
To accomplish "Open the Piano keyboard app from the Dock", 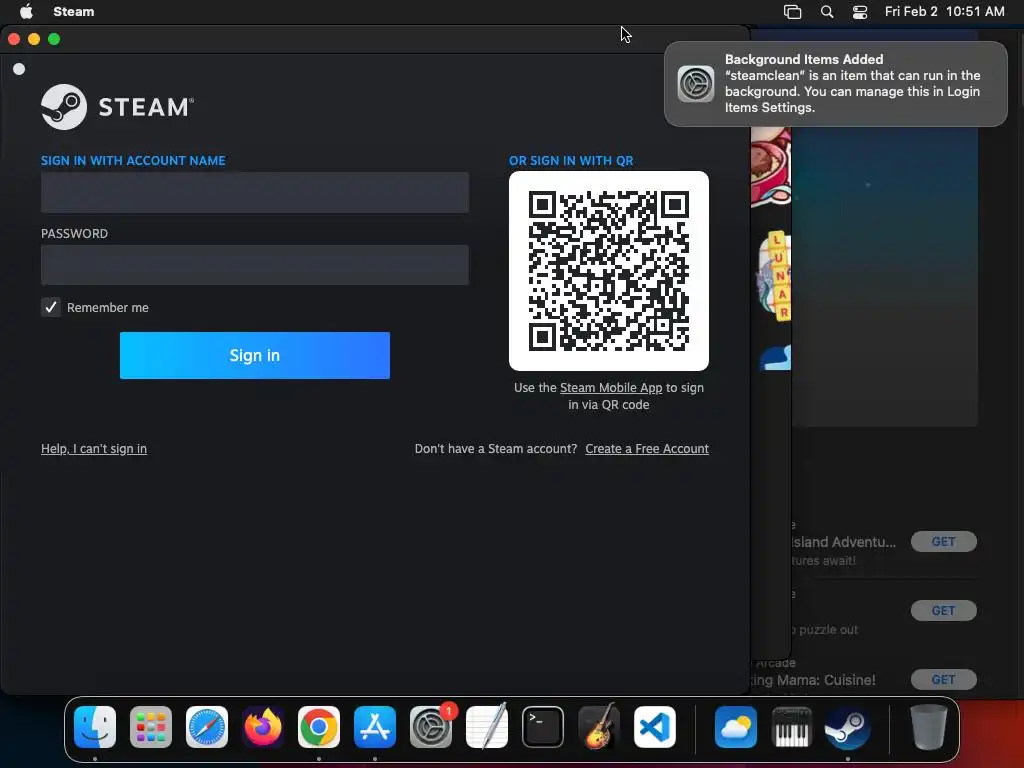I will click(x=792, y=727).
